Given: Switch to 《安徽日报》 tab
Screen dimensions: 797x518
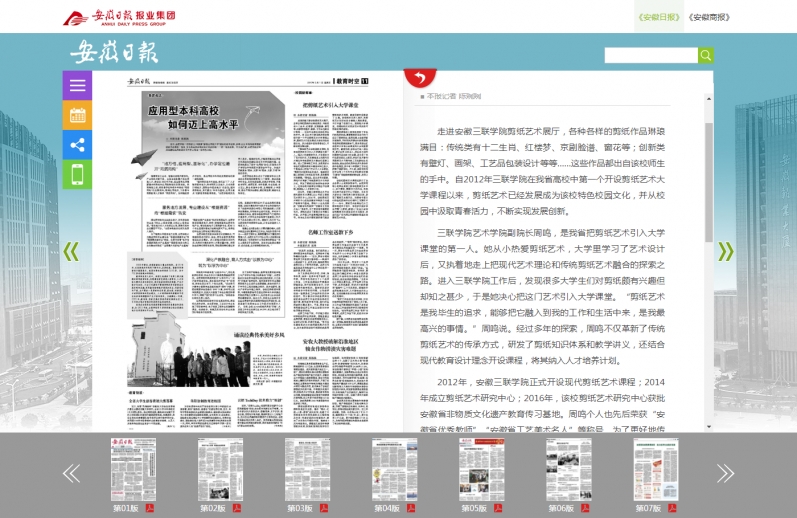Looking at the screenshot, I should coord(659,17).
